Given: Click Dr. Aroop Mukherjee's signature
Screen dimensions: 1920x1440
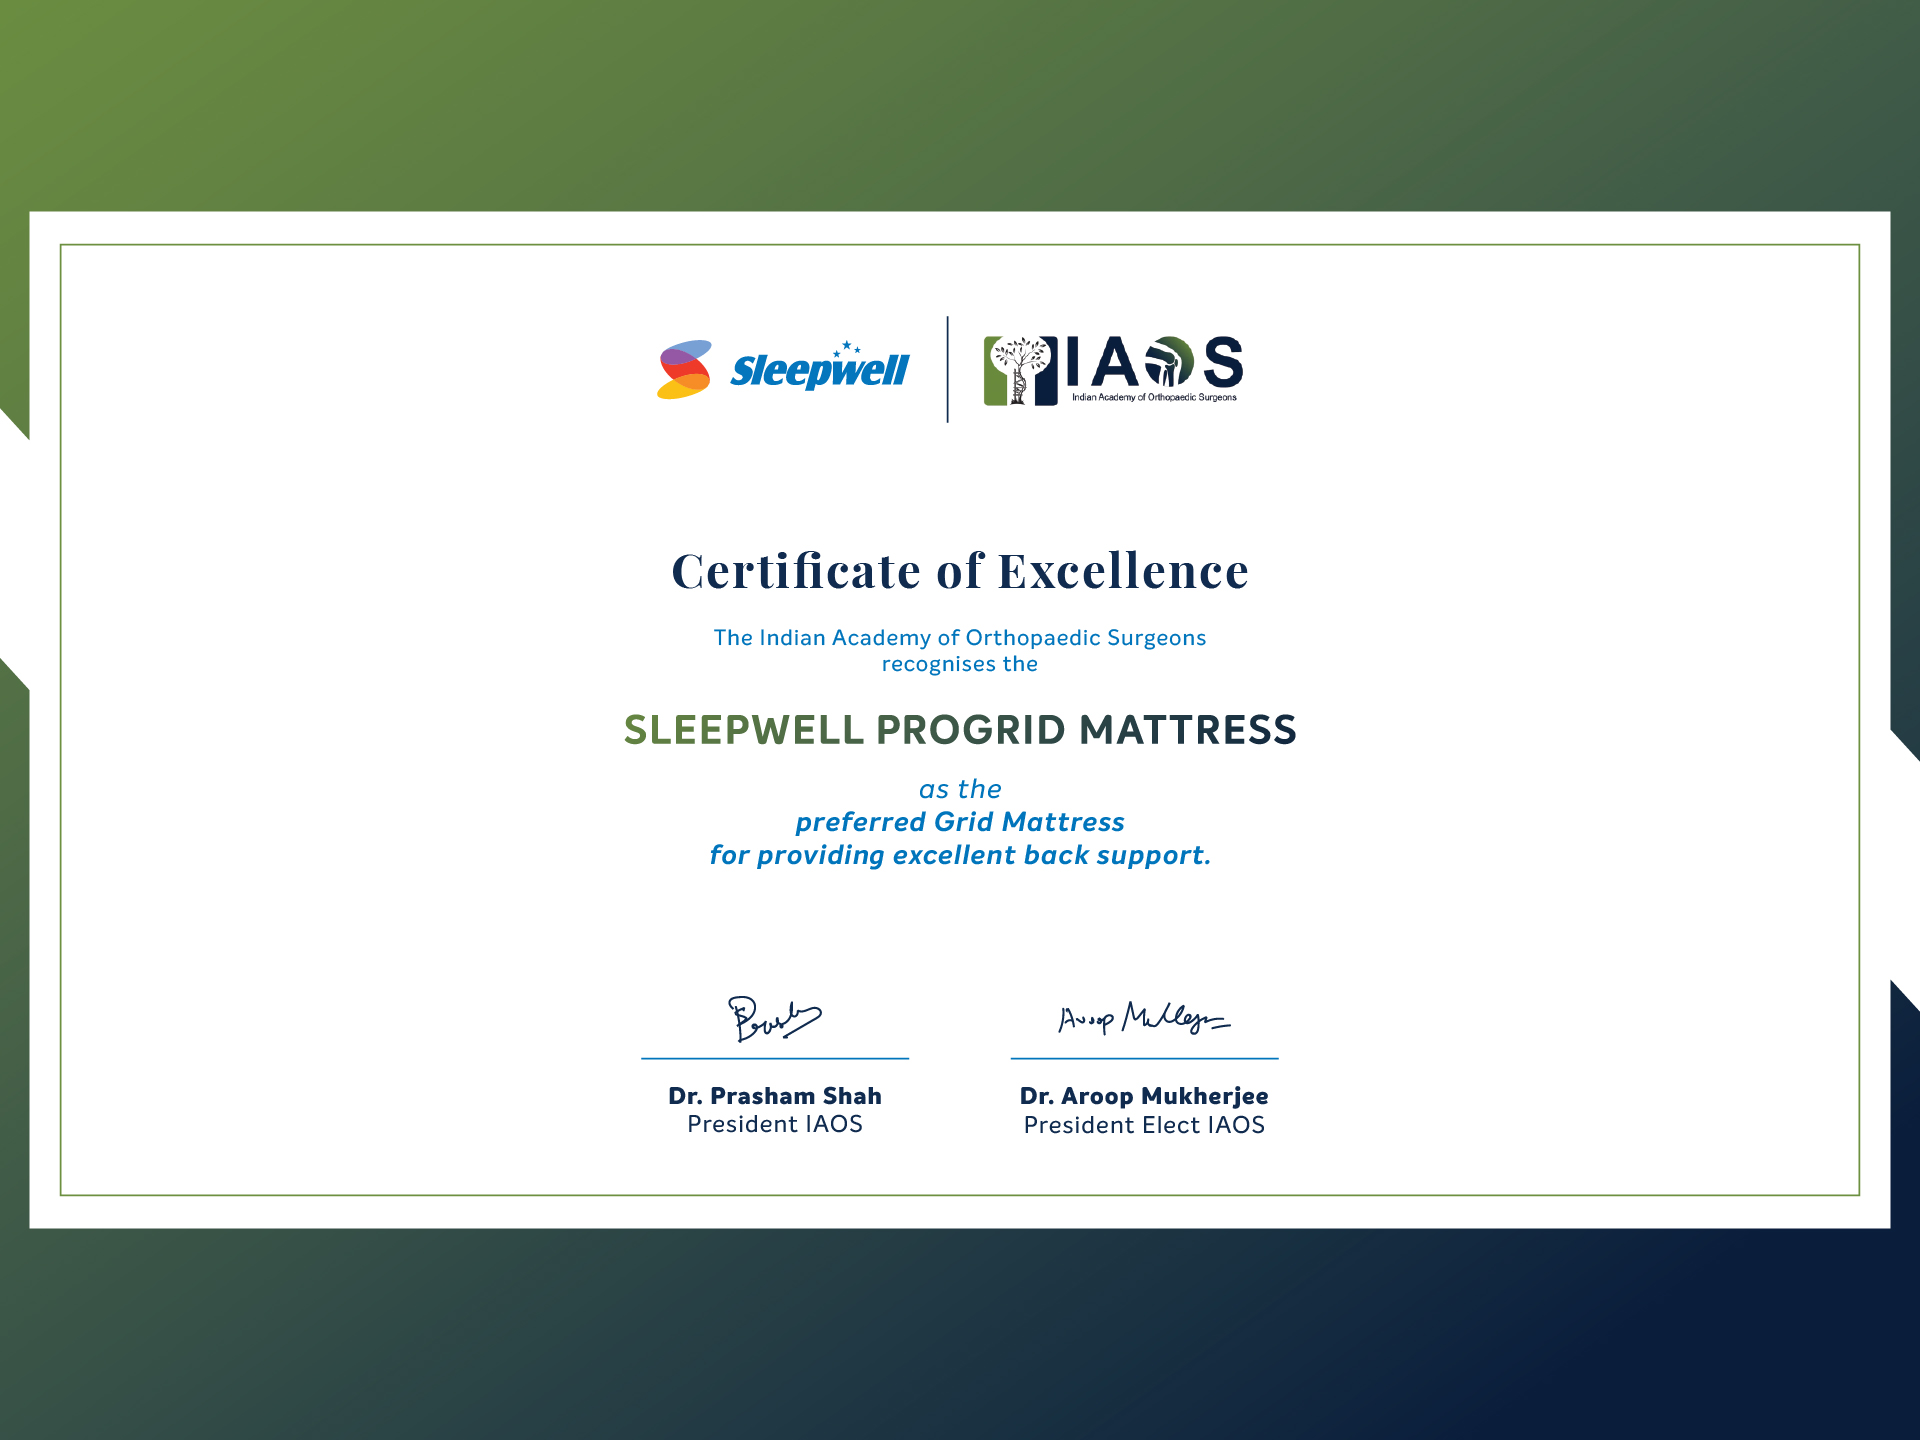Looking at the screenshot, I should (x=1143, y=1018).
